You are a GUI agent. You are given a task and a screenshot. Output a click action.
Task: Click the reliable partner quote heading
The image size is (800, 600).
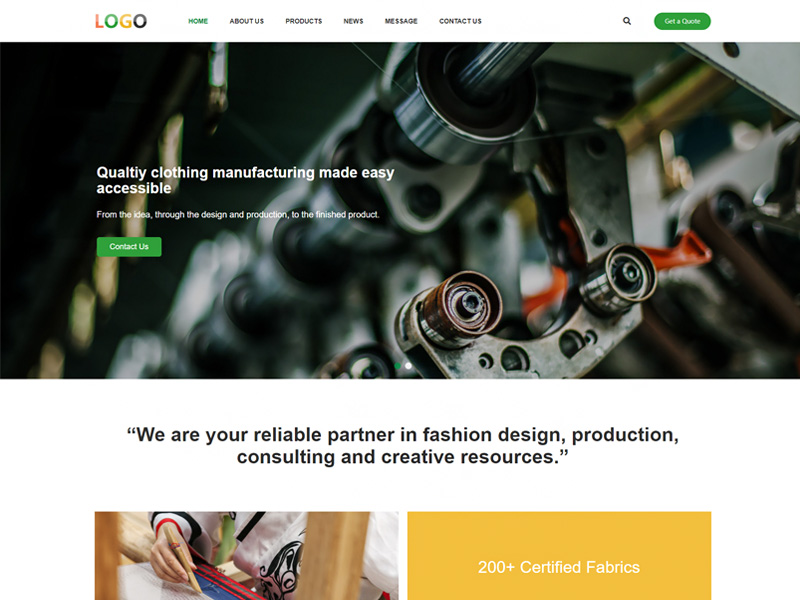point(403,445)
